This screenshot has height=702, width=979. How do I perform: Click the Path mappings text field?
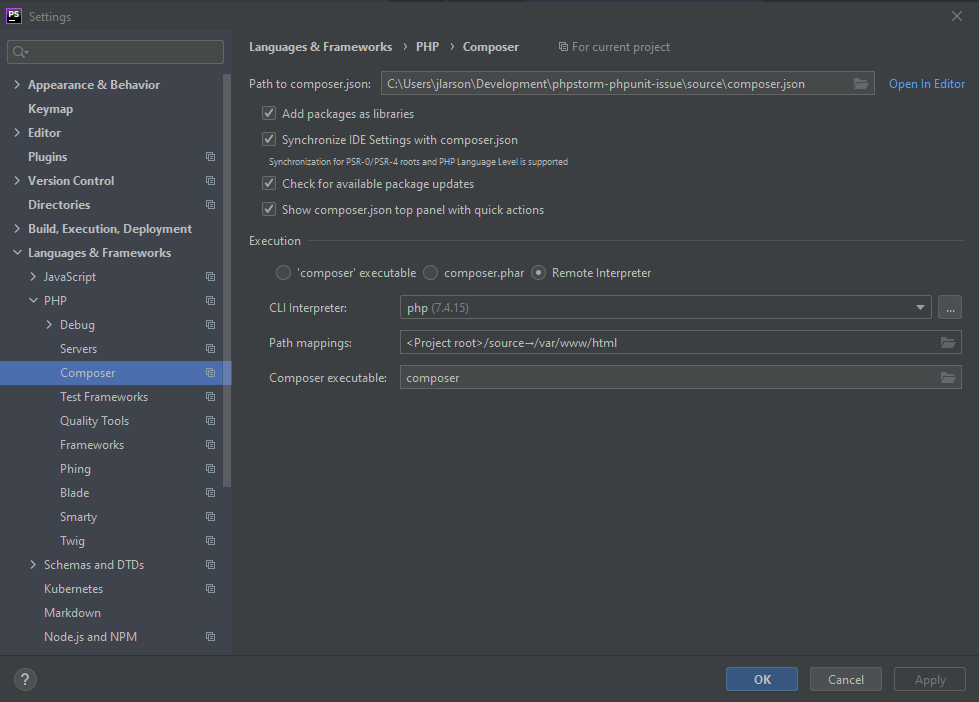coord(681,342)
